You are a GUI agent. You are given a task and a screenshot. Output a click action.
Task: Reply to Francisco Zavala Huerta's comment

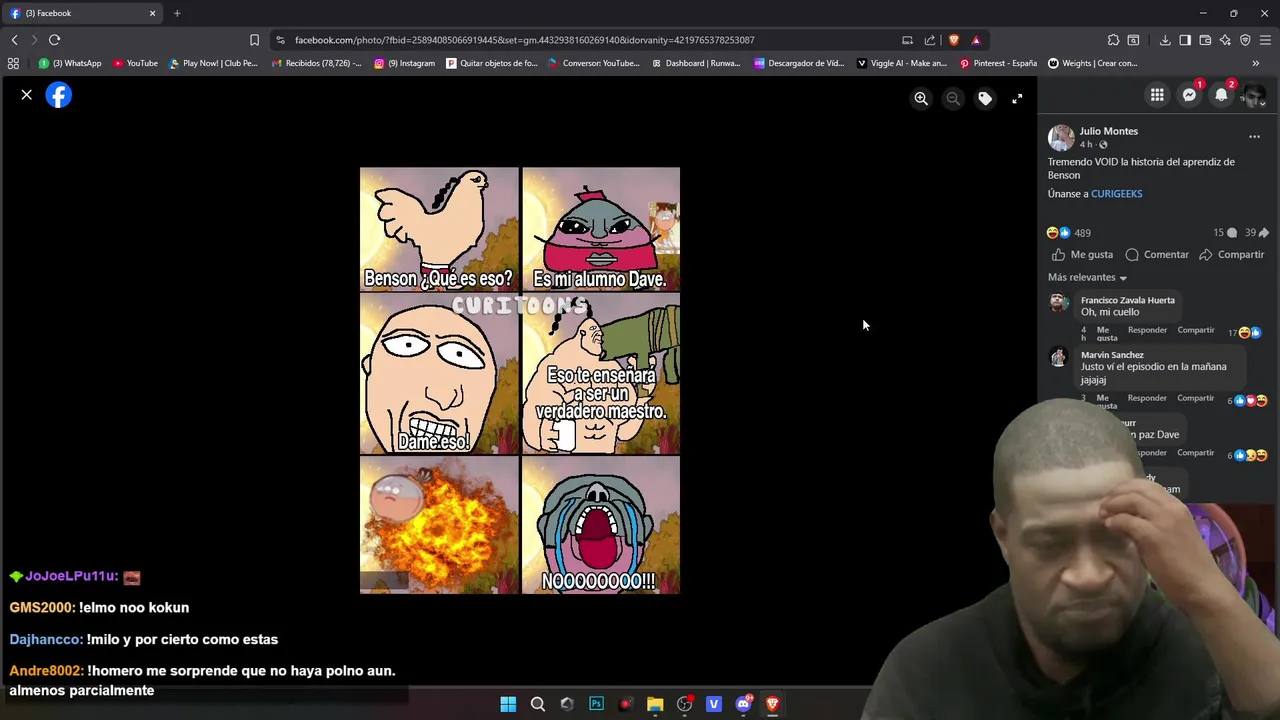click(x=1147, y=330)
